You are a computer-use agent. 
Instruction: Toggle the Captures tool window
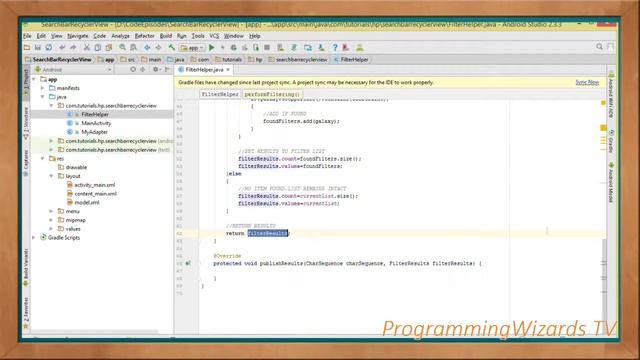tap(26, 162)
